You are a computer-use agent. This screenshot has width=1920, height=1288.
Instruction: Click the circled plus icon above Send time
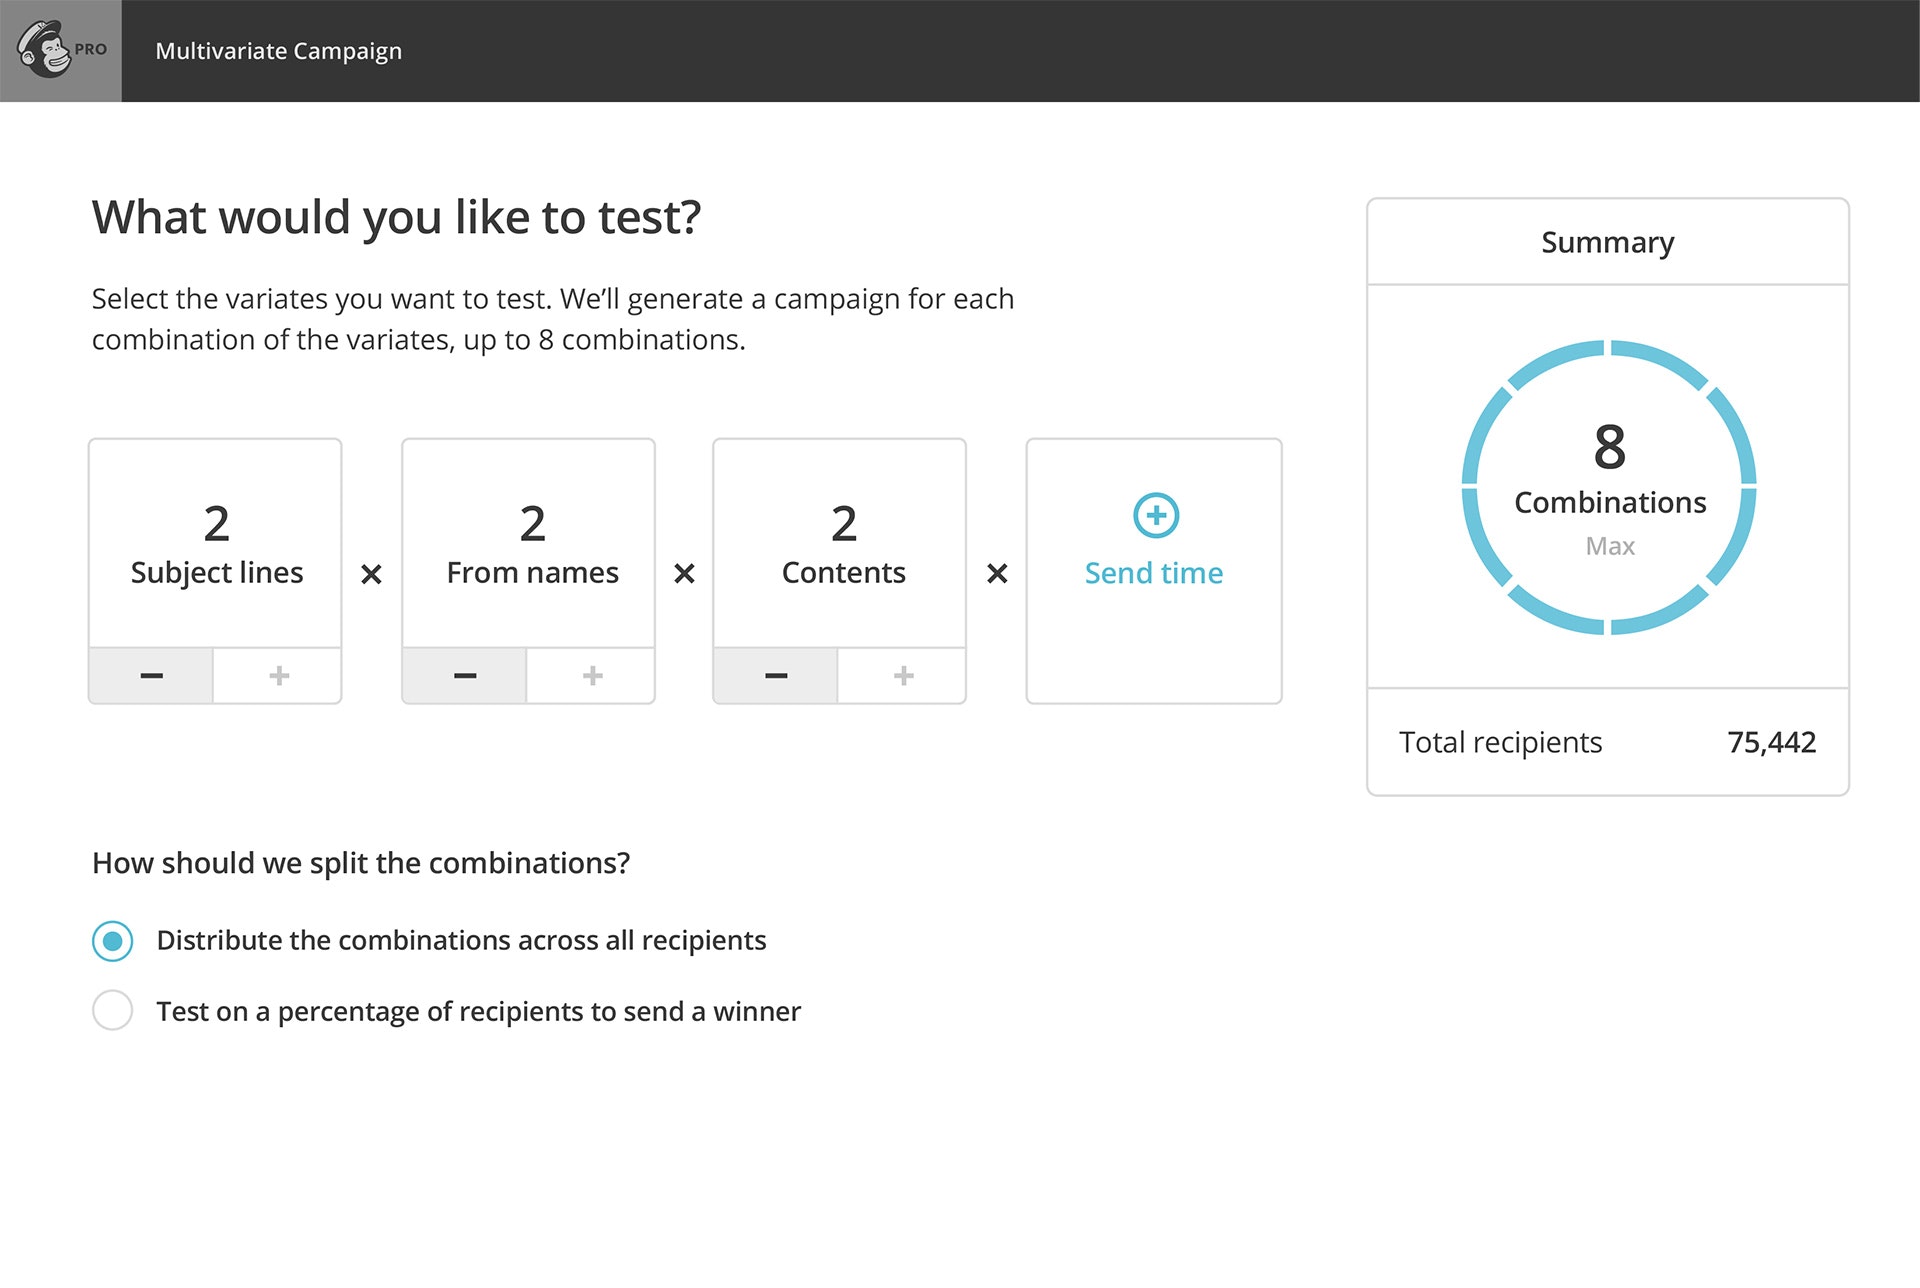(x=1155, y=516)
